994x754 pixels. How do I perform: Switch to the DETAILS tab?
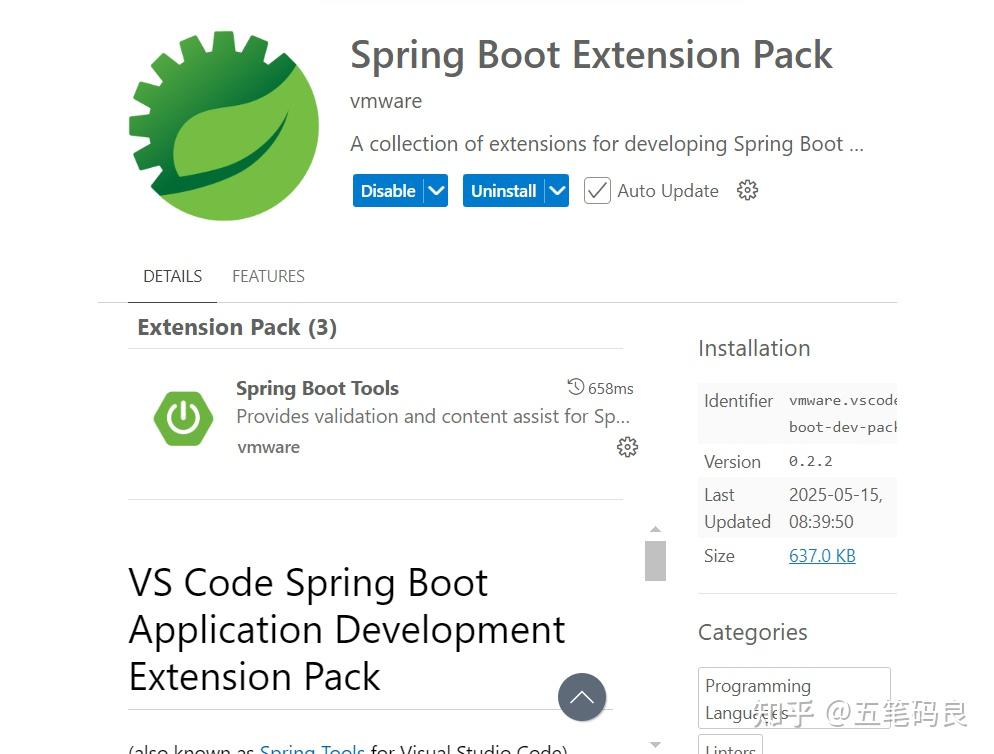172,276
